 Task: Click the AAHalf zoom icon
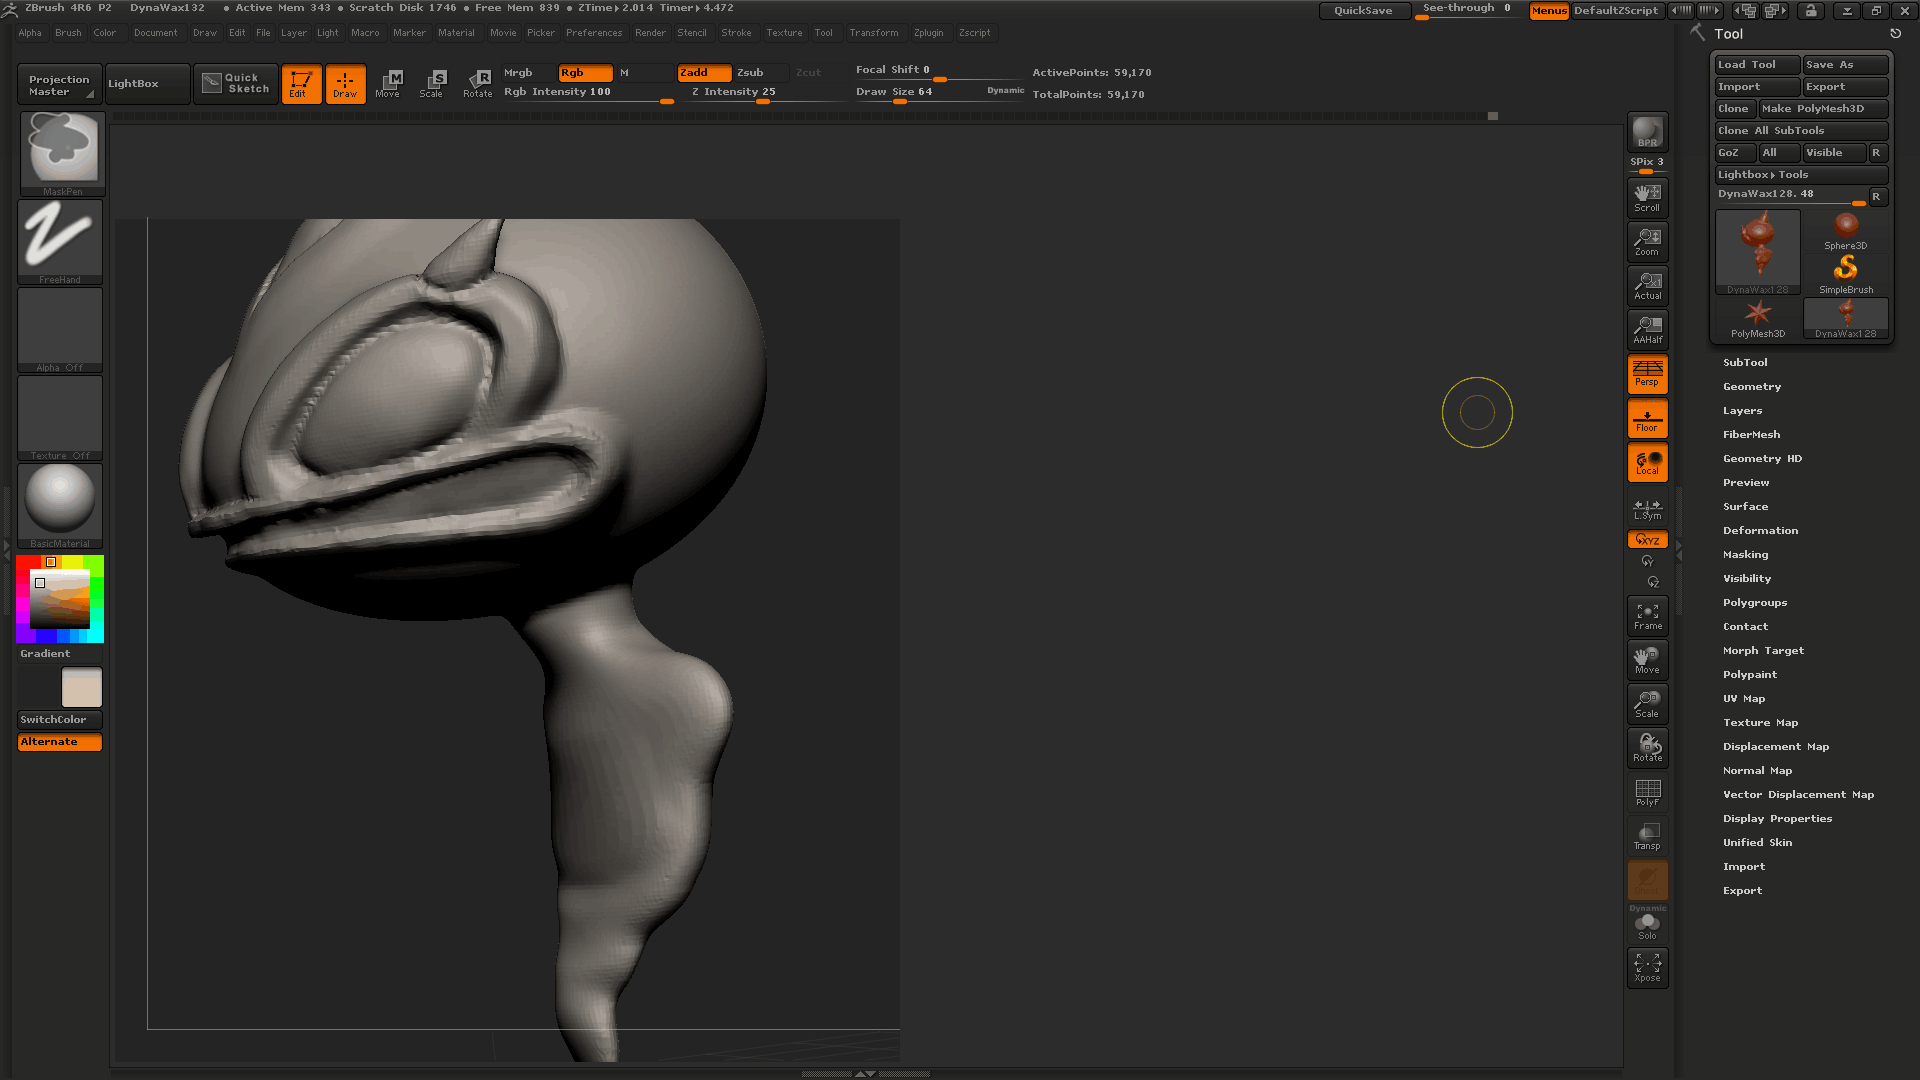1647,329
